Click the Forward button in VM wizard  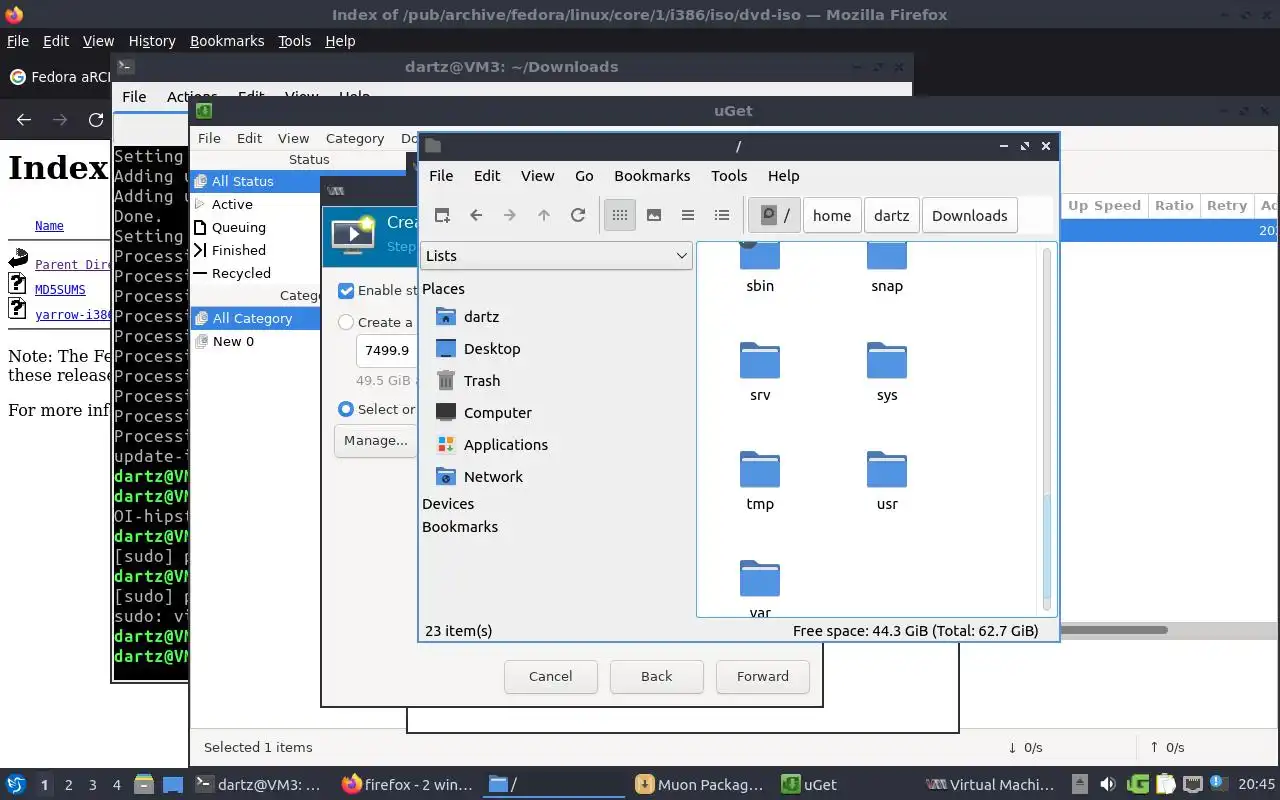[x=763, y=677]
